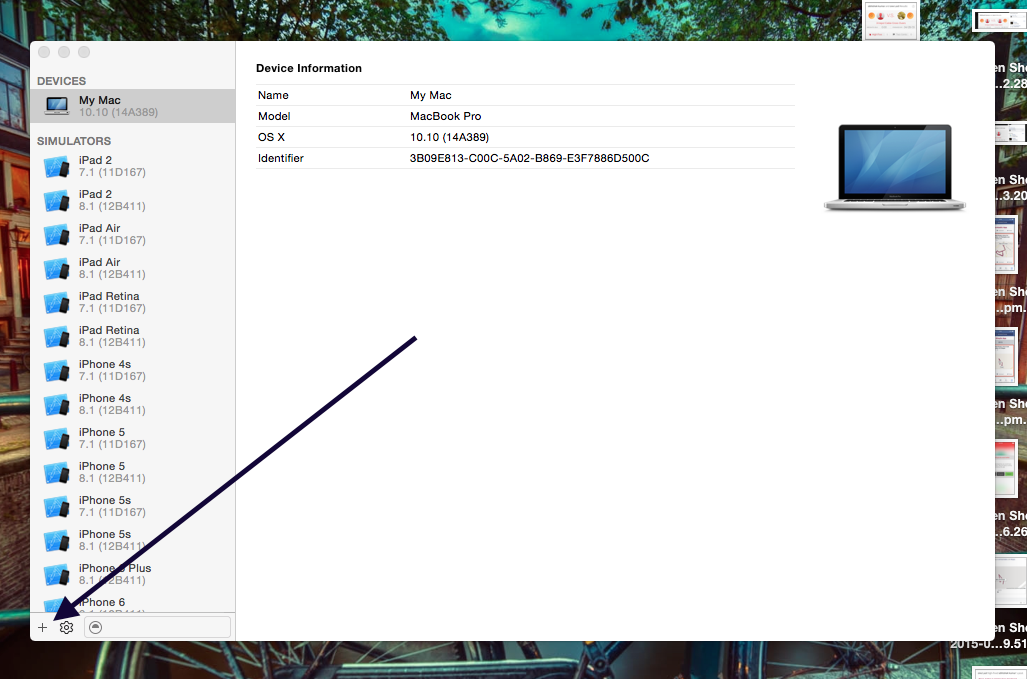
Task: Click the MacBook Pro device image
Action: point(895,168)
